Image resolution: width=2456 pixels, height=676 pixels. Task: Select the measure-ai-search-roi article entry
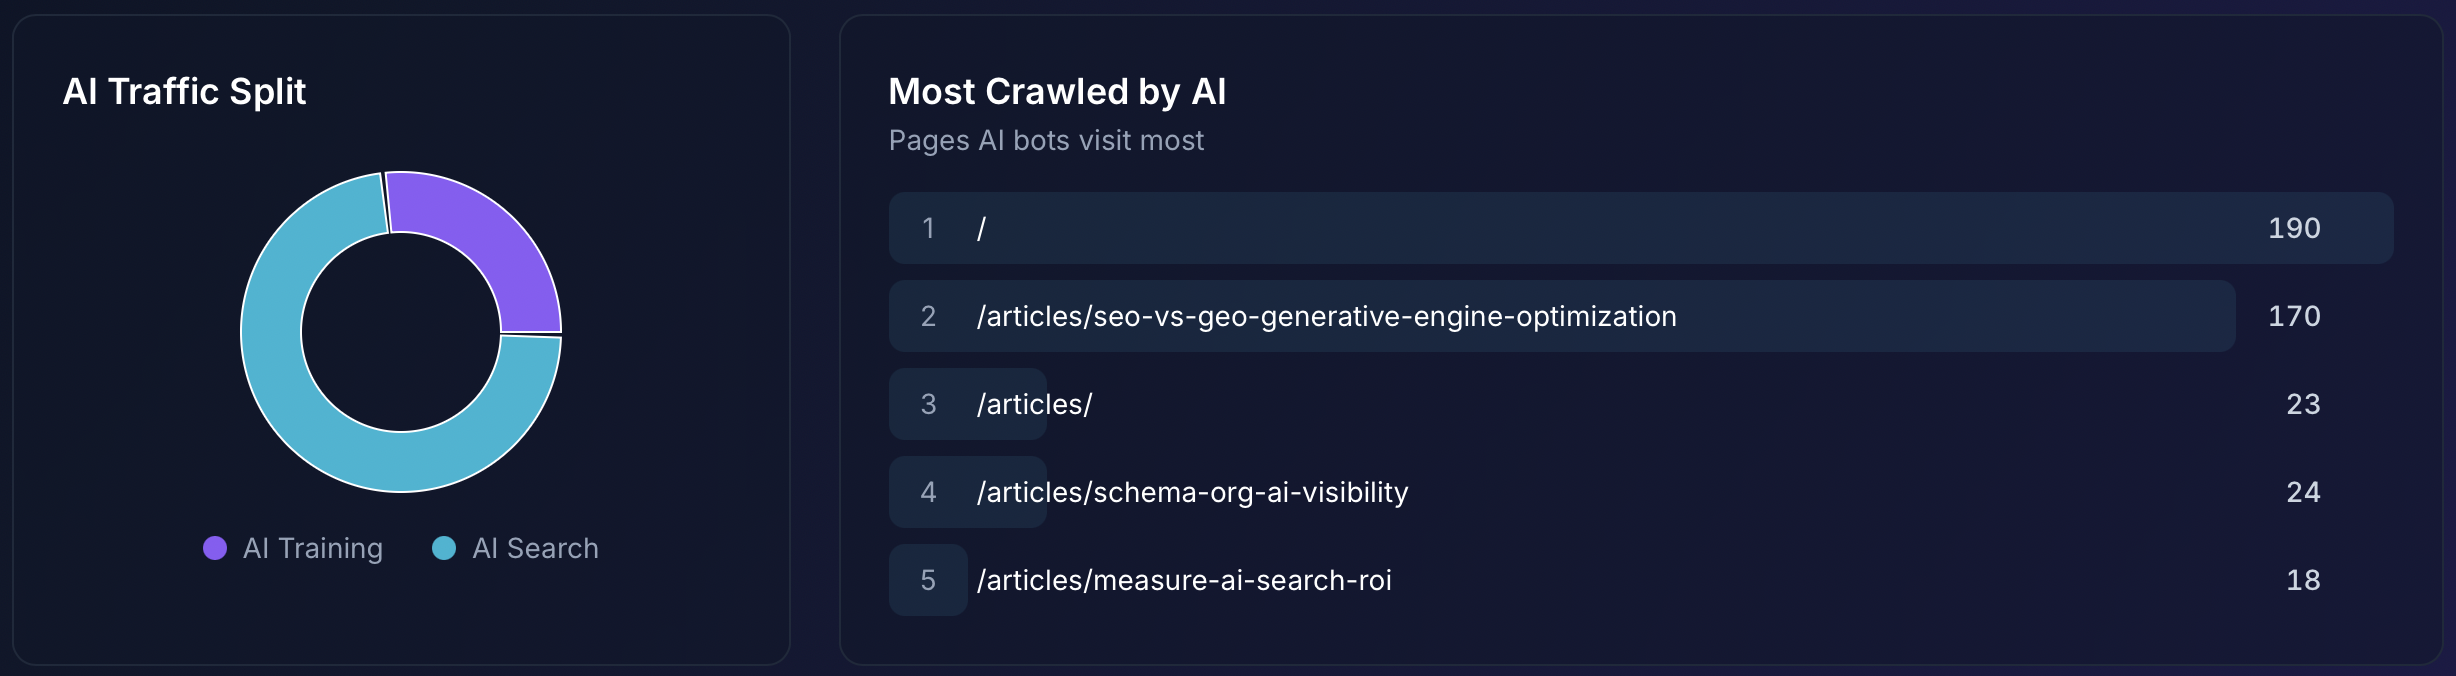point(1185,580)
